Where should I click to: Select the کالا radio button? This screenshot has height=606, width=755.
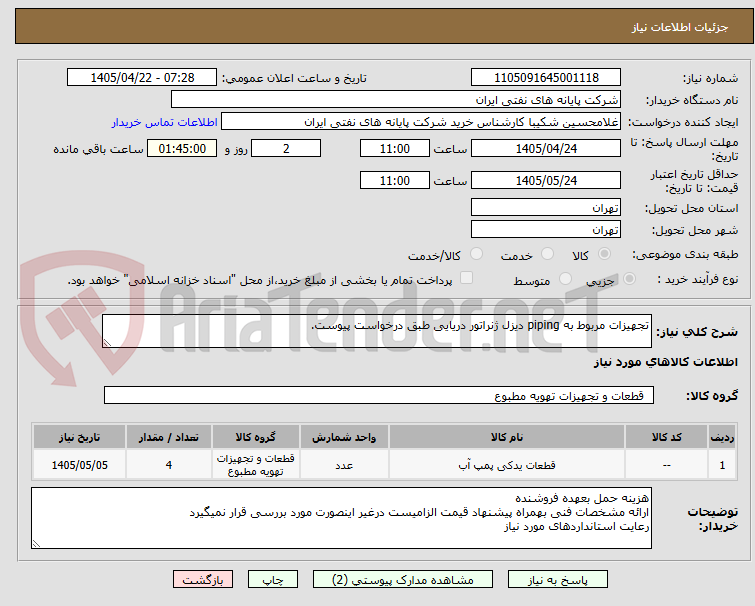pyautogui.click(x=604, y=254)
